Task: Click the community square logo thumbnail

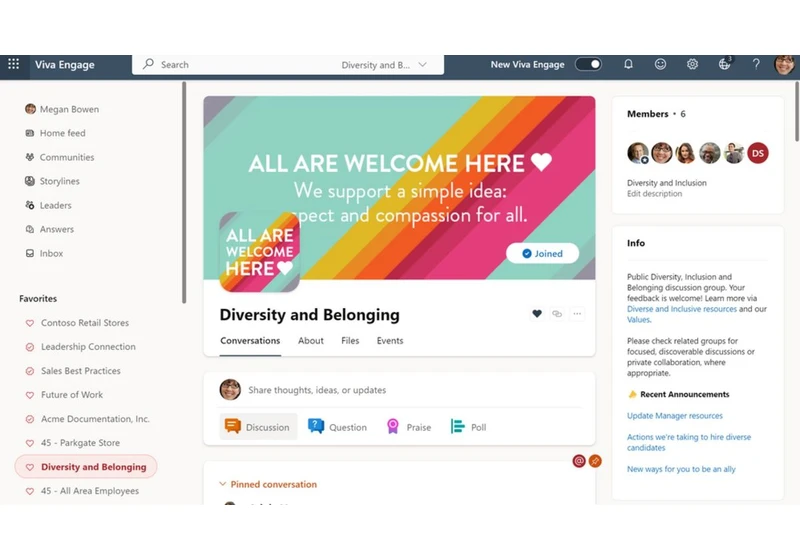Action: pyautogui.click(x=259, y=252)
